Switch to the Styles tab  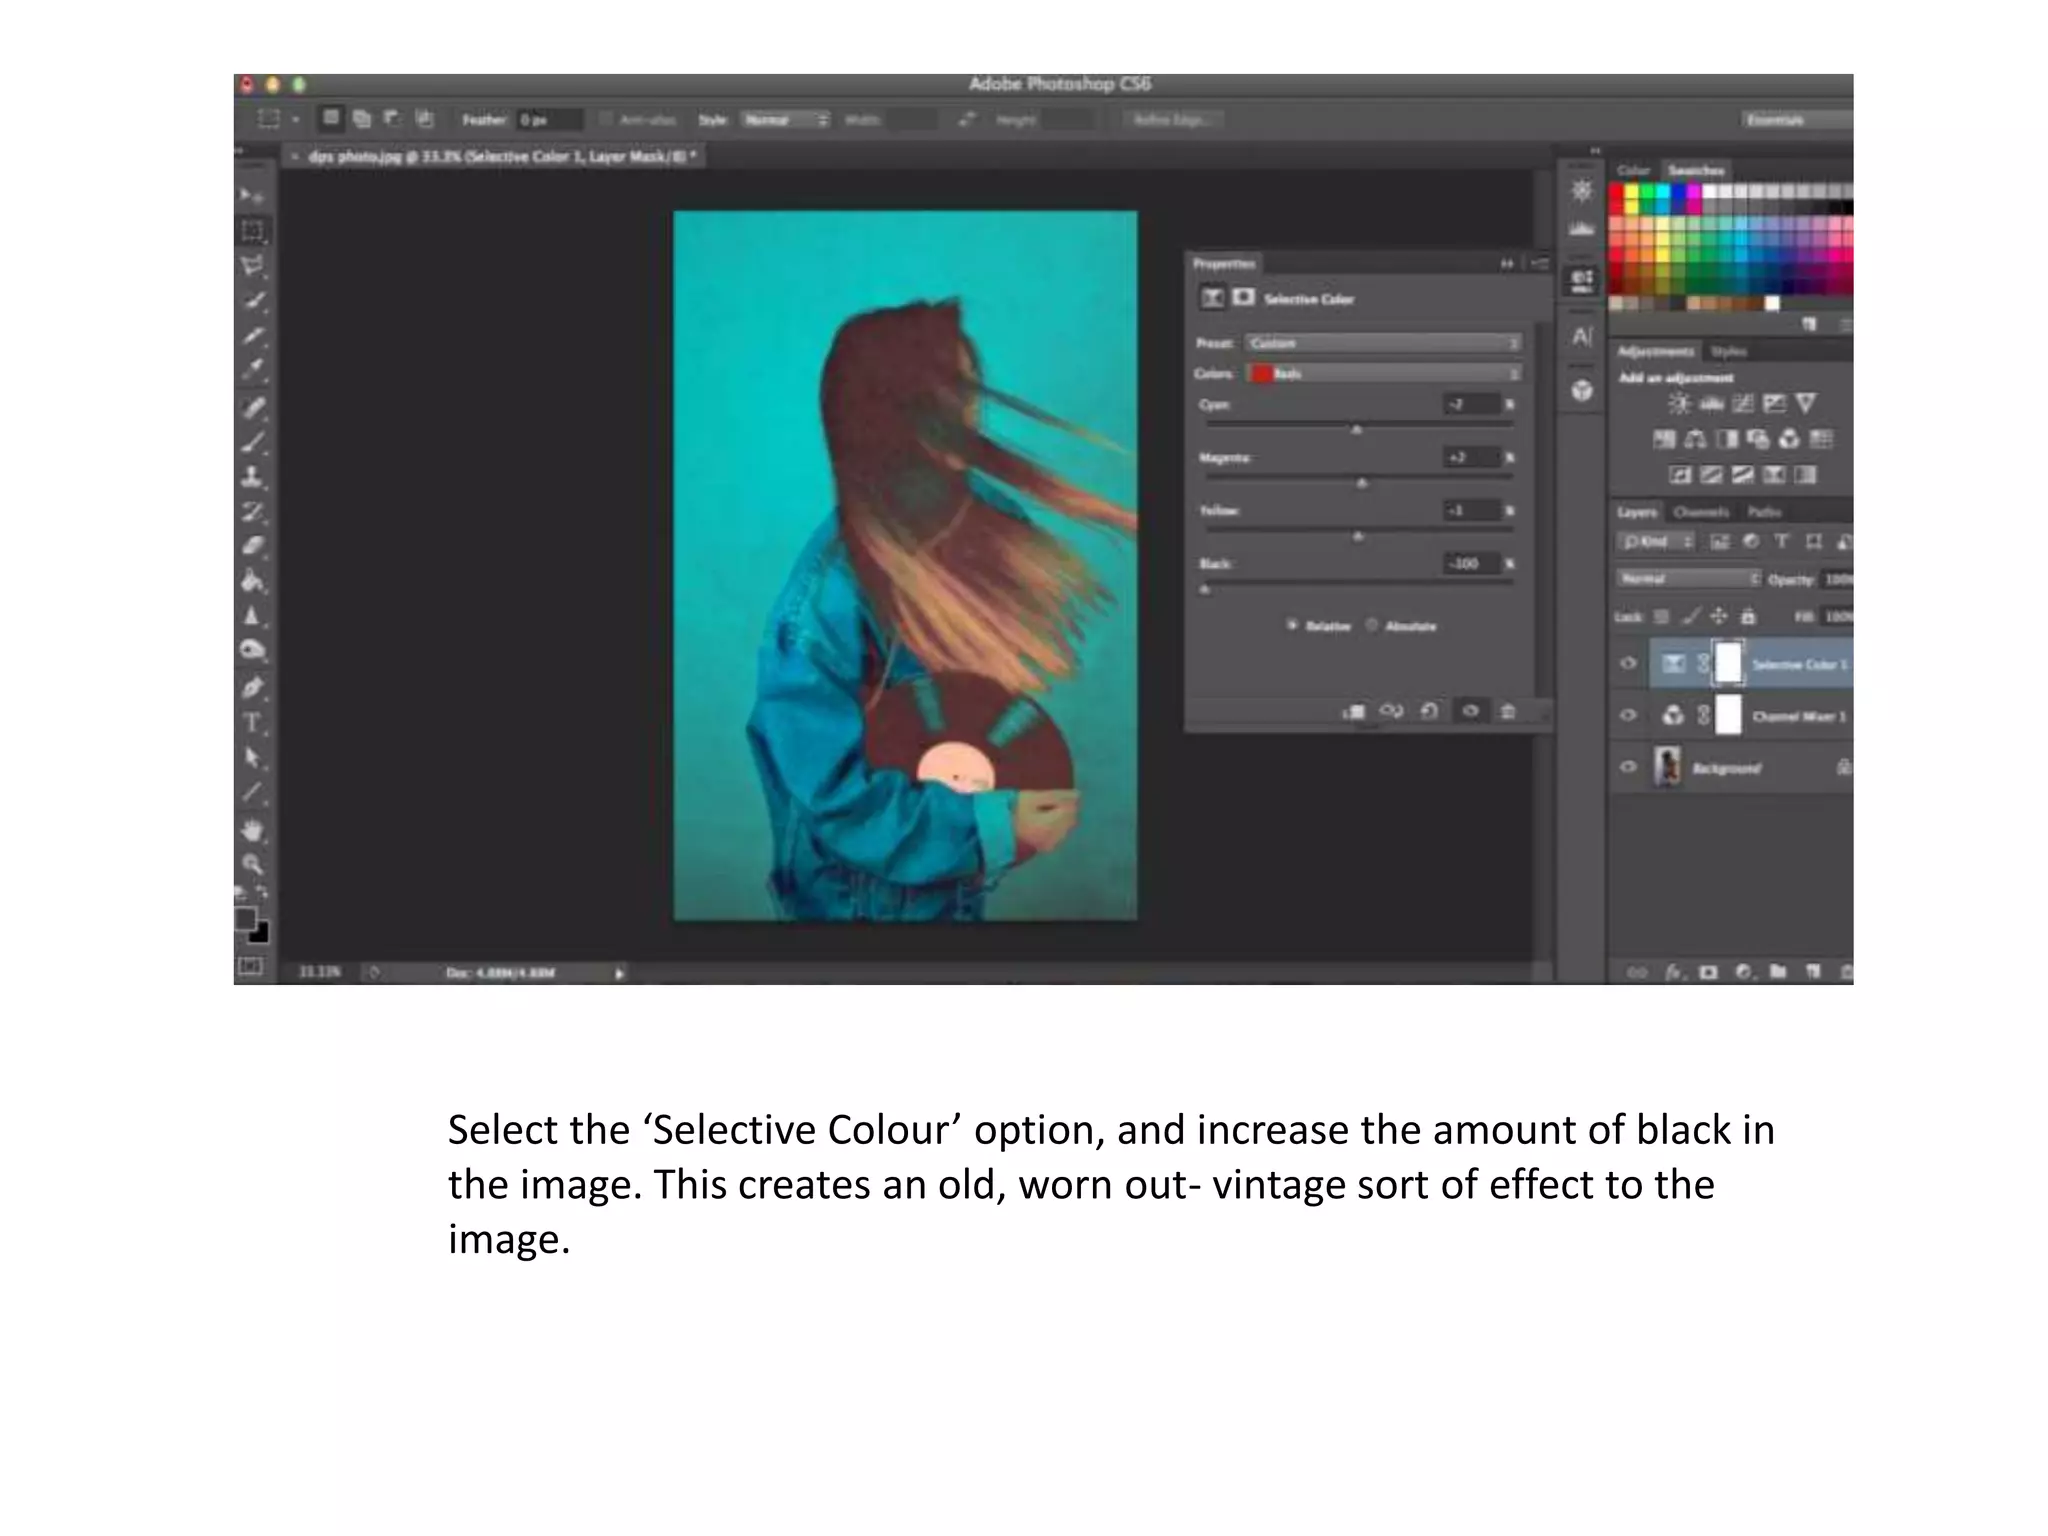[1728, 351]
